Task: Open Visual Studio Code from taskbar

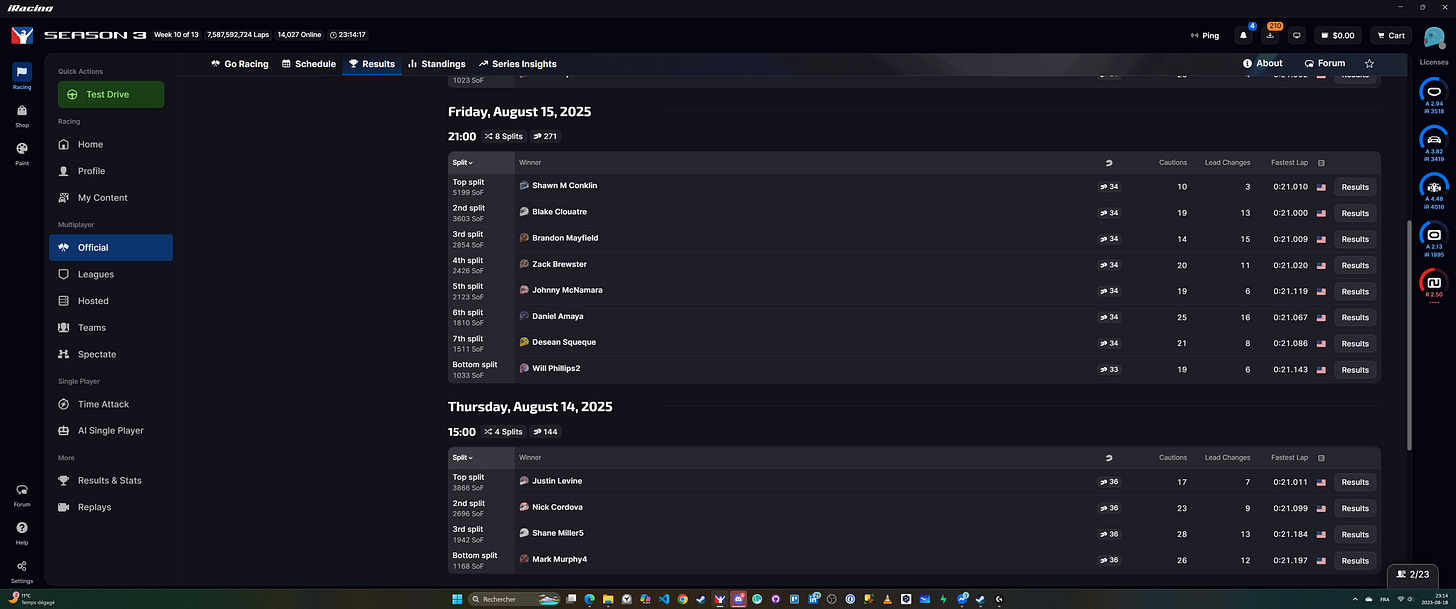Action: [664, 599]
